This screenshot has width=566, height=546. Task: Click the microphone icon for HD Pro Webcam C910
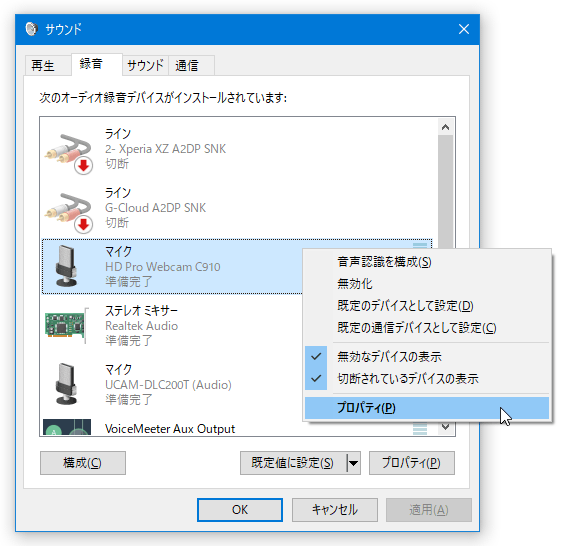coord(66,266)
